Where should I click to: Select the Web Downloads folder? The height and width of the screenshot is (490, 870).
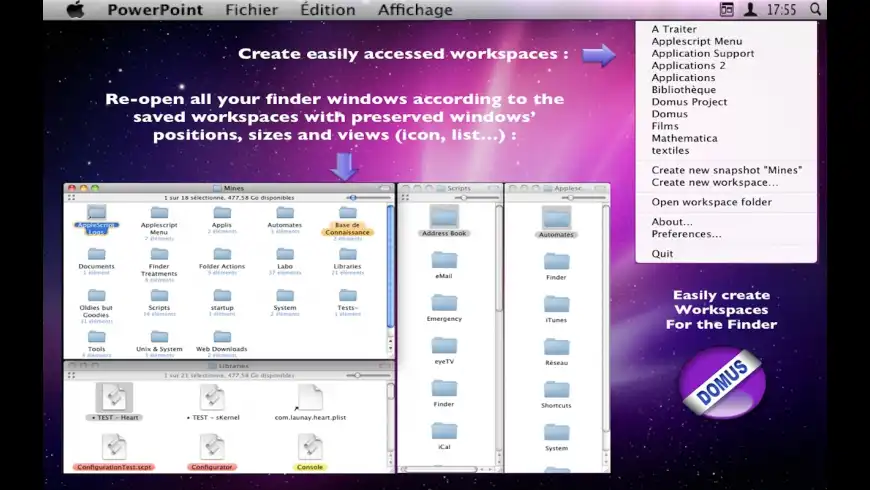[222, 343]
